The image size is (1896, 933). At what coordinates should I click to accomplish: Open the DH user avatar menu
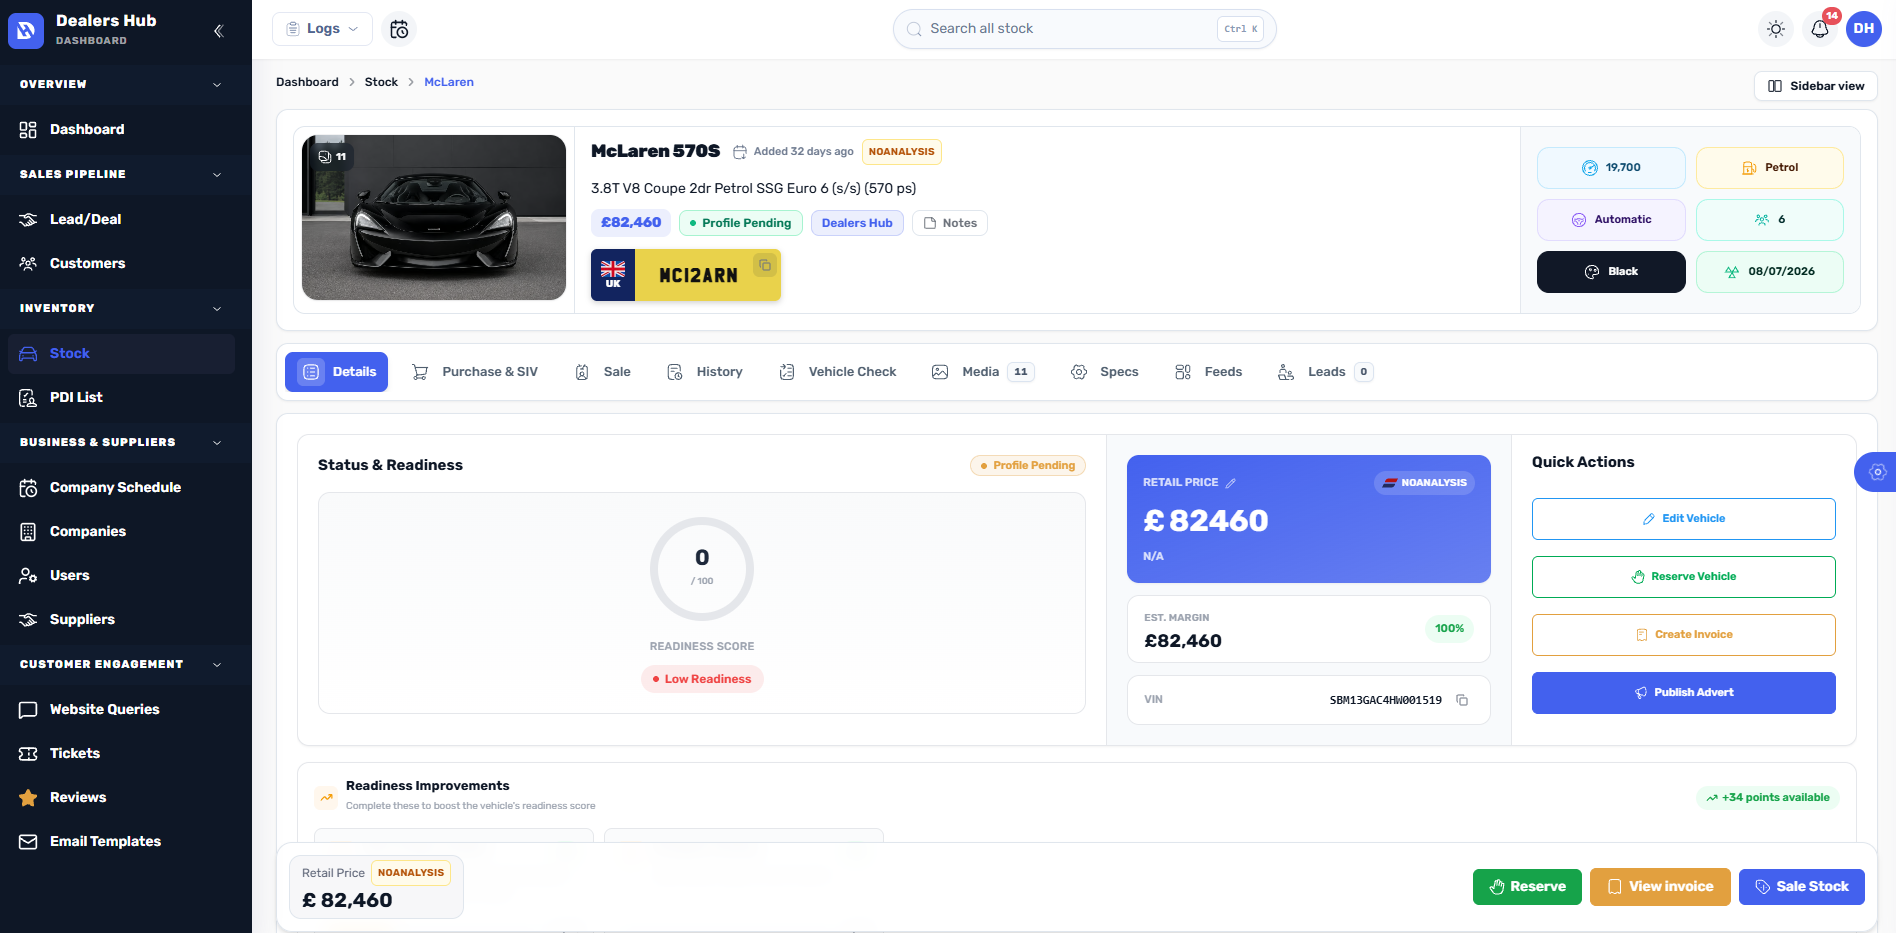click(1864, 29)
